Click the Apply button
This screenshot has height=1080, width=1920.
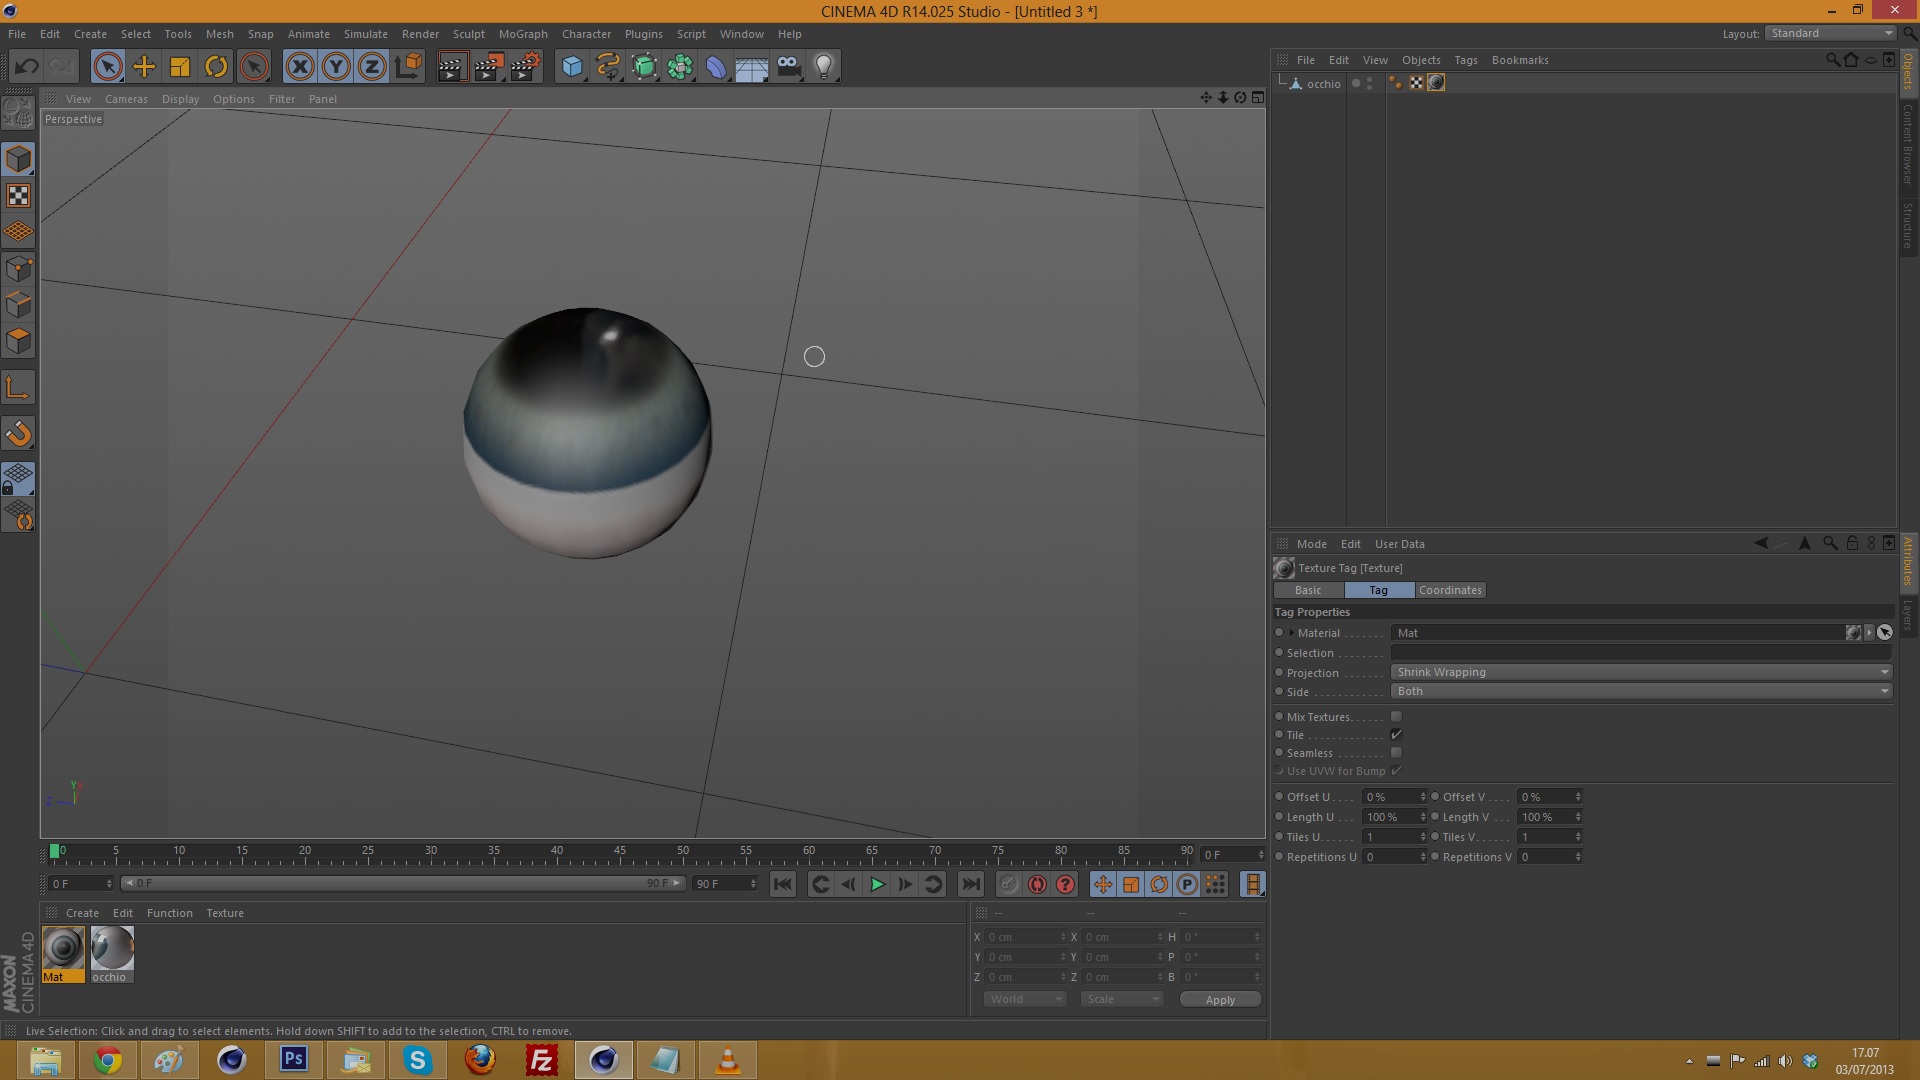pos(1220,1000)
